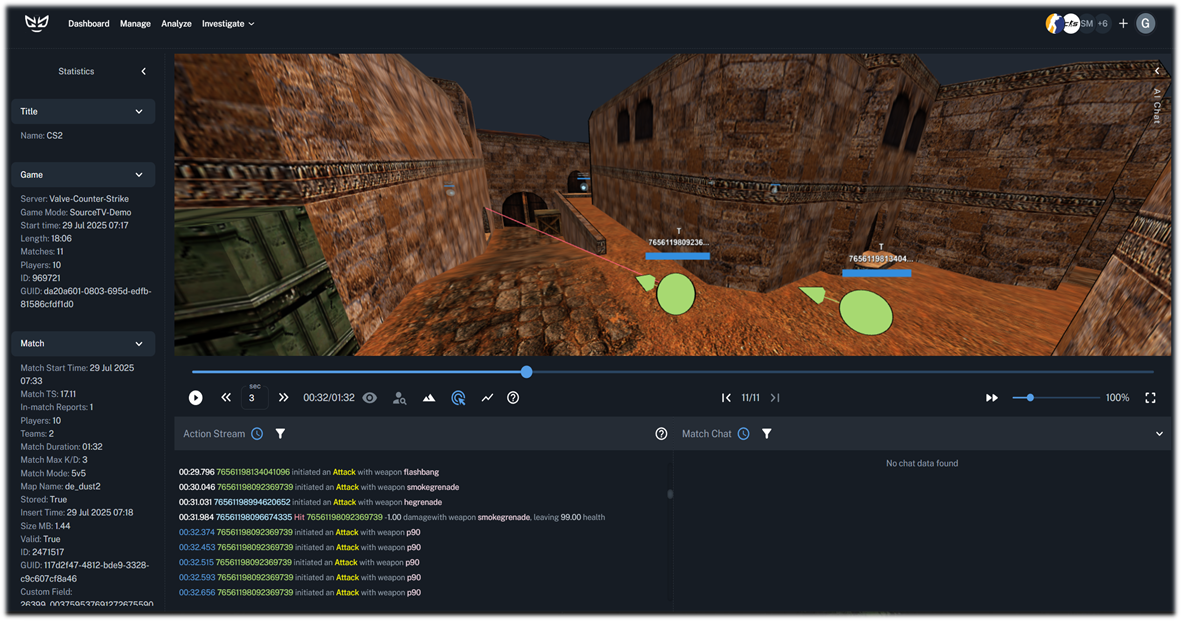Screen dimensions: 1181x621
Task: Jump to action timestamp 00:32.515
Action: 197,563
